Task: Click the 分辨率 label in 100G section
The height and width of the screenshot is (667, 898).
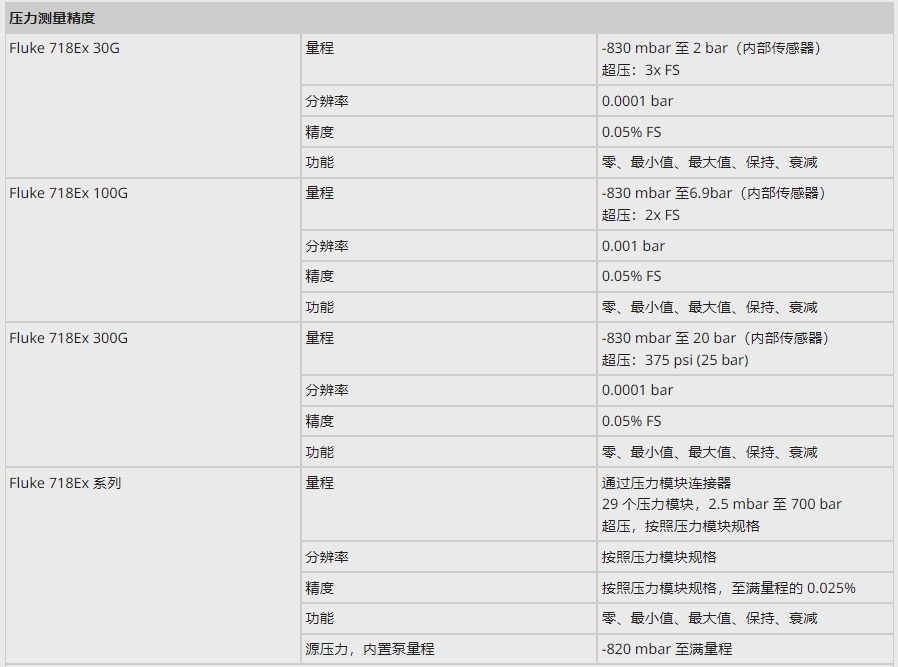Action: click(x=326, y=246)
